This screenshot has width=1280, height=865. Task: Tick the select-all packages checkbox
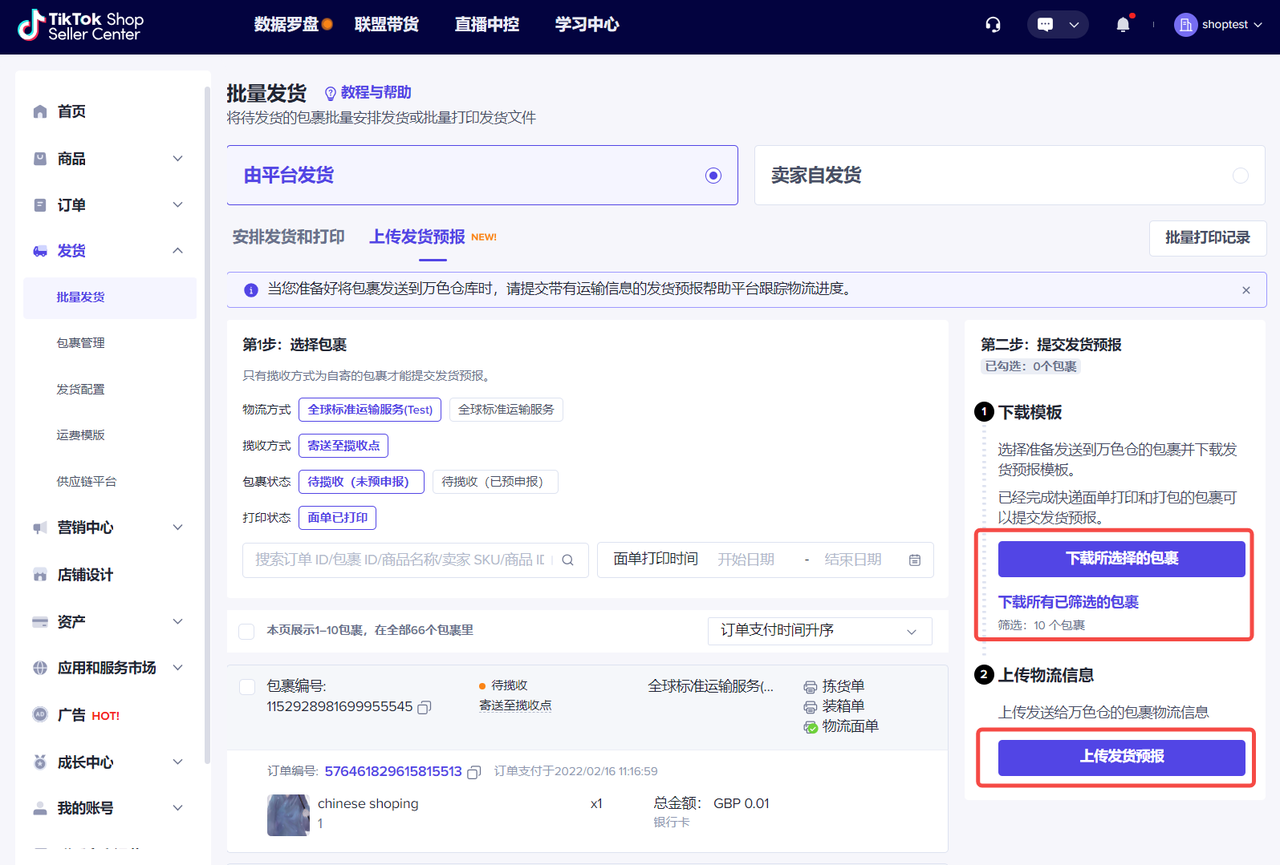246,631
